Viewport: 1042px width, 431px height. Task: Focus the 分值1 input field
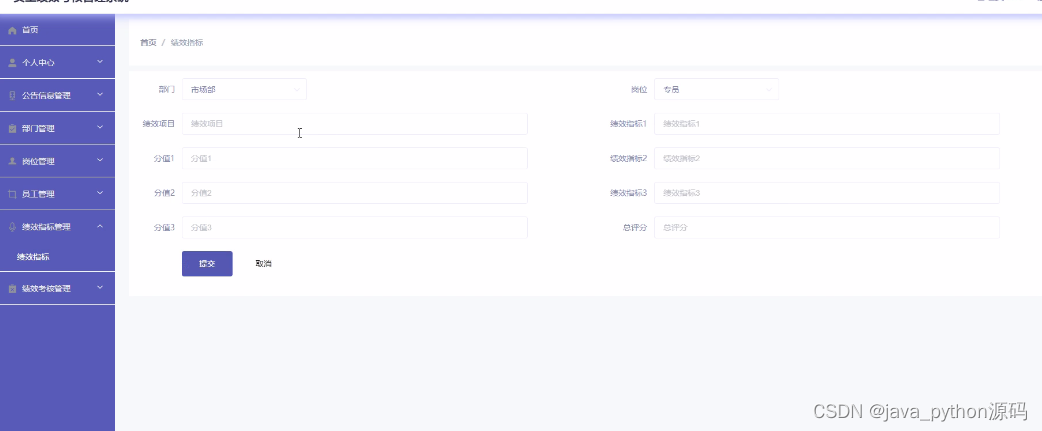click(x=355, y=159)
